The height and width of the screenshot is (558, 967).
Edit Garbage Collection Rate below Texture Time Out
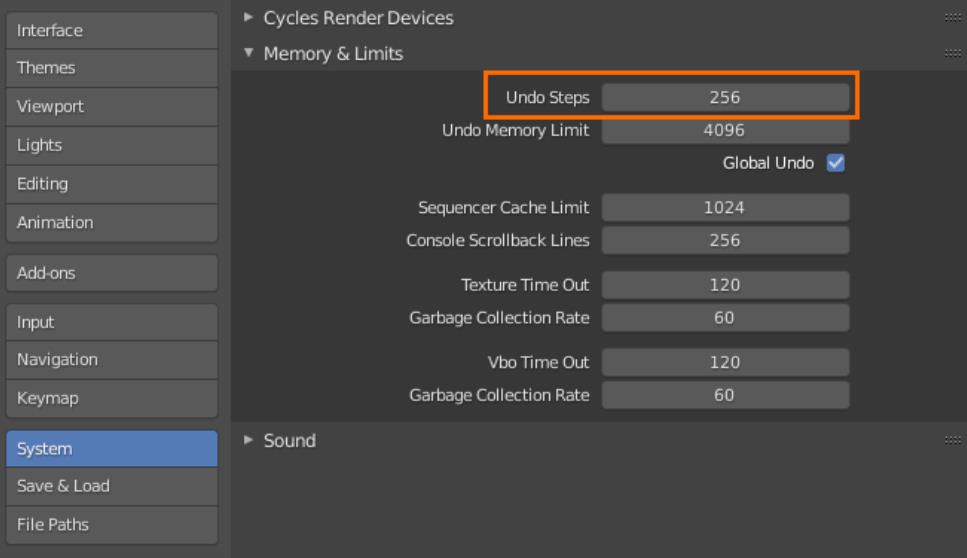click(x=725, y=318)
